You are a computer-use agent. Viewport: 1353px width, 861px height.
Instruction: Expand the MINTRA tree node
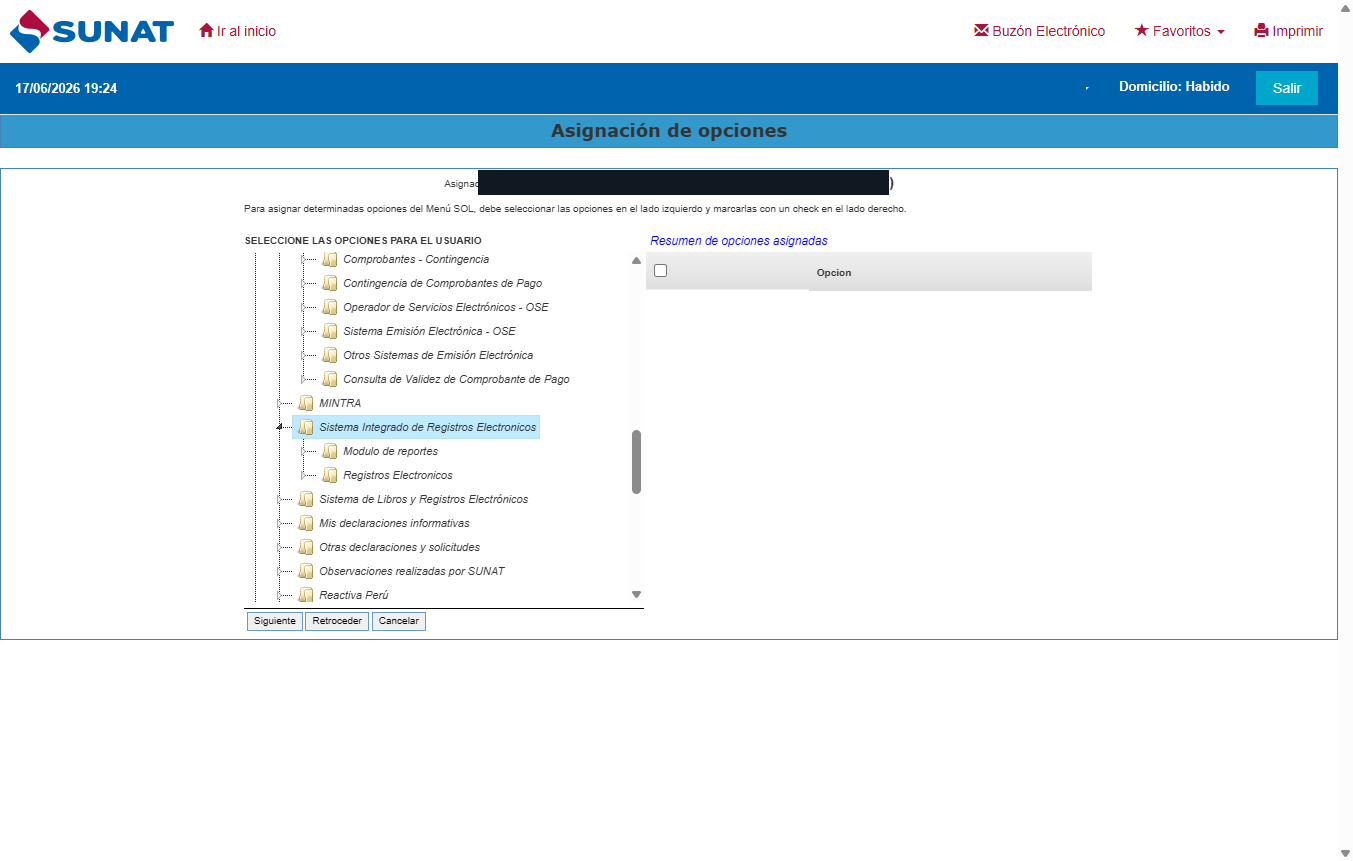(x=279, y=403)
